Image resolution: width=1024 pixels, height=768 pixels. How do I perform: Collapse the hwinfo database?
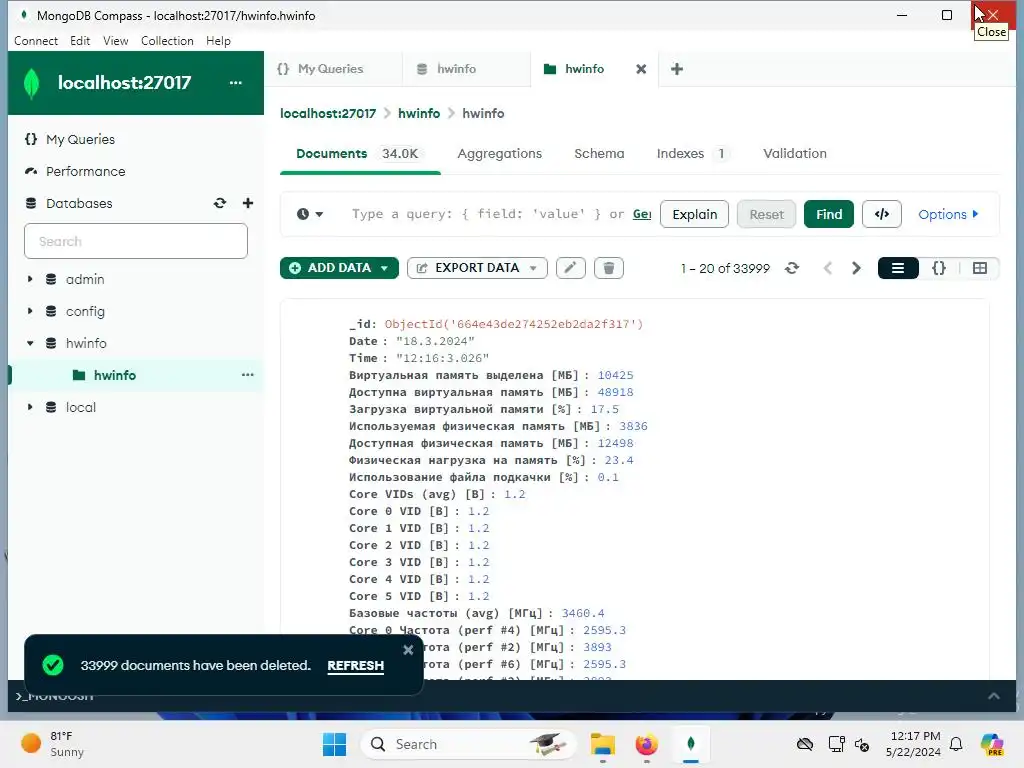pos(30,344)
